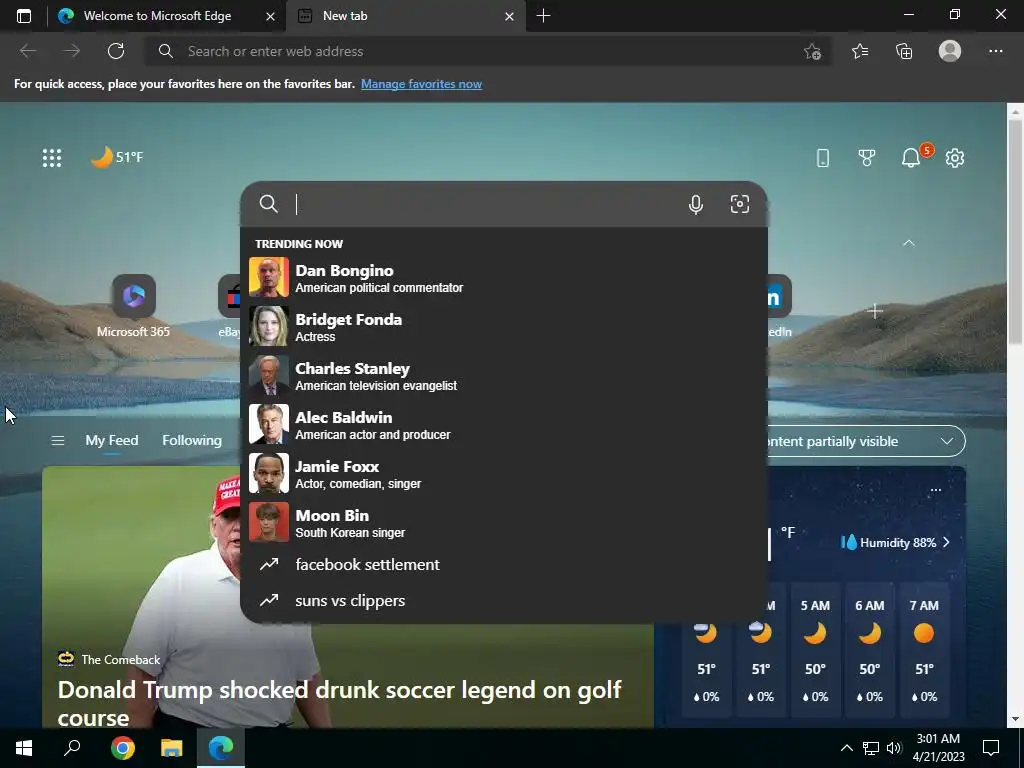Screen dimensions: 1024x768
Task: Add a new quick link with plus icon
Action: (x=875, y=311)
